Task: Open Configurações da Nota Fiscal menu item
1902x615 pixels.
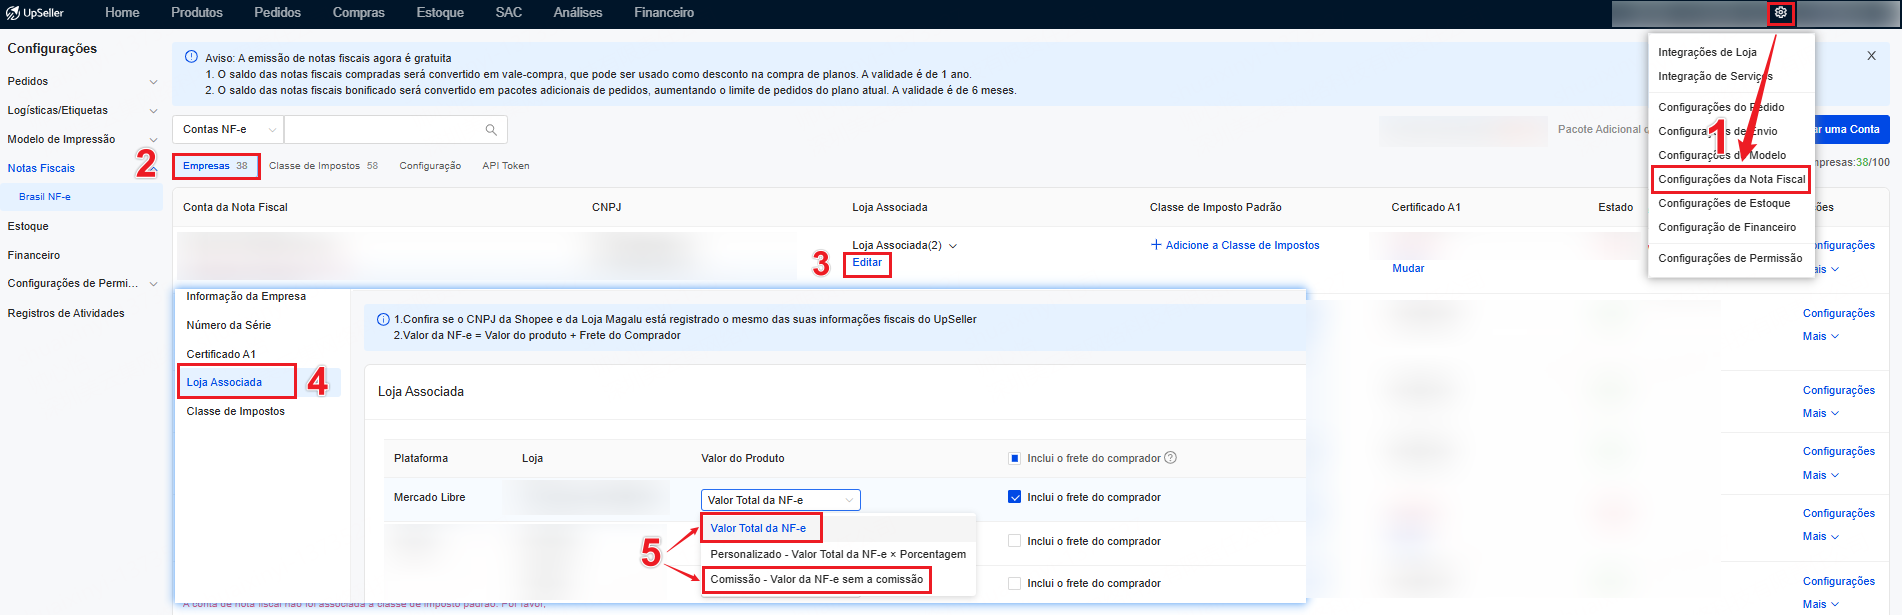Action: pos(1731,179)
